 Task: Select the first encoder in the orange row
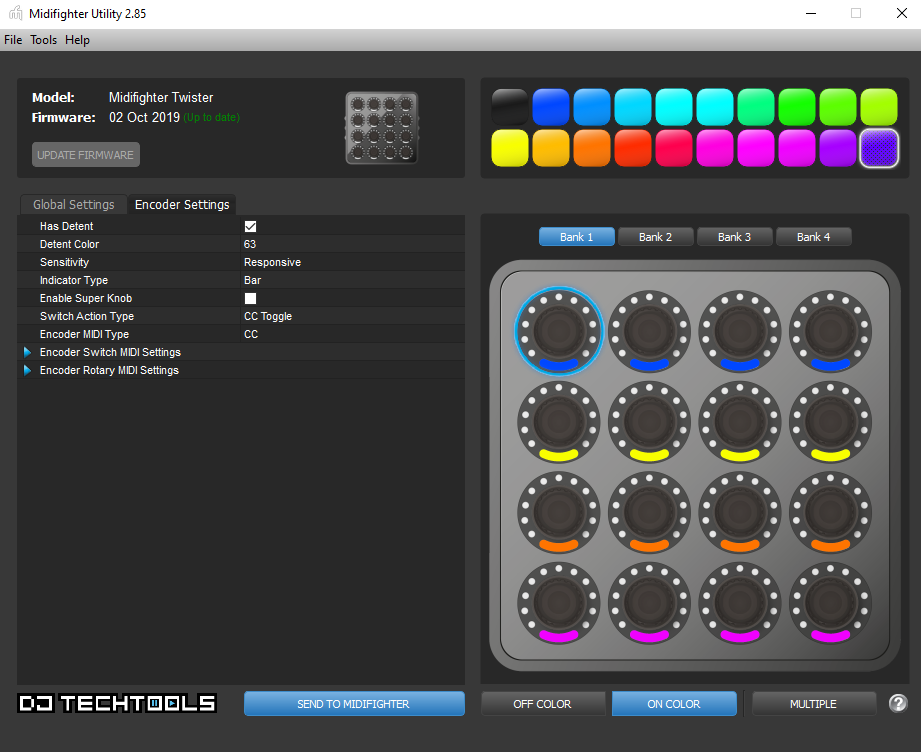559,512
